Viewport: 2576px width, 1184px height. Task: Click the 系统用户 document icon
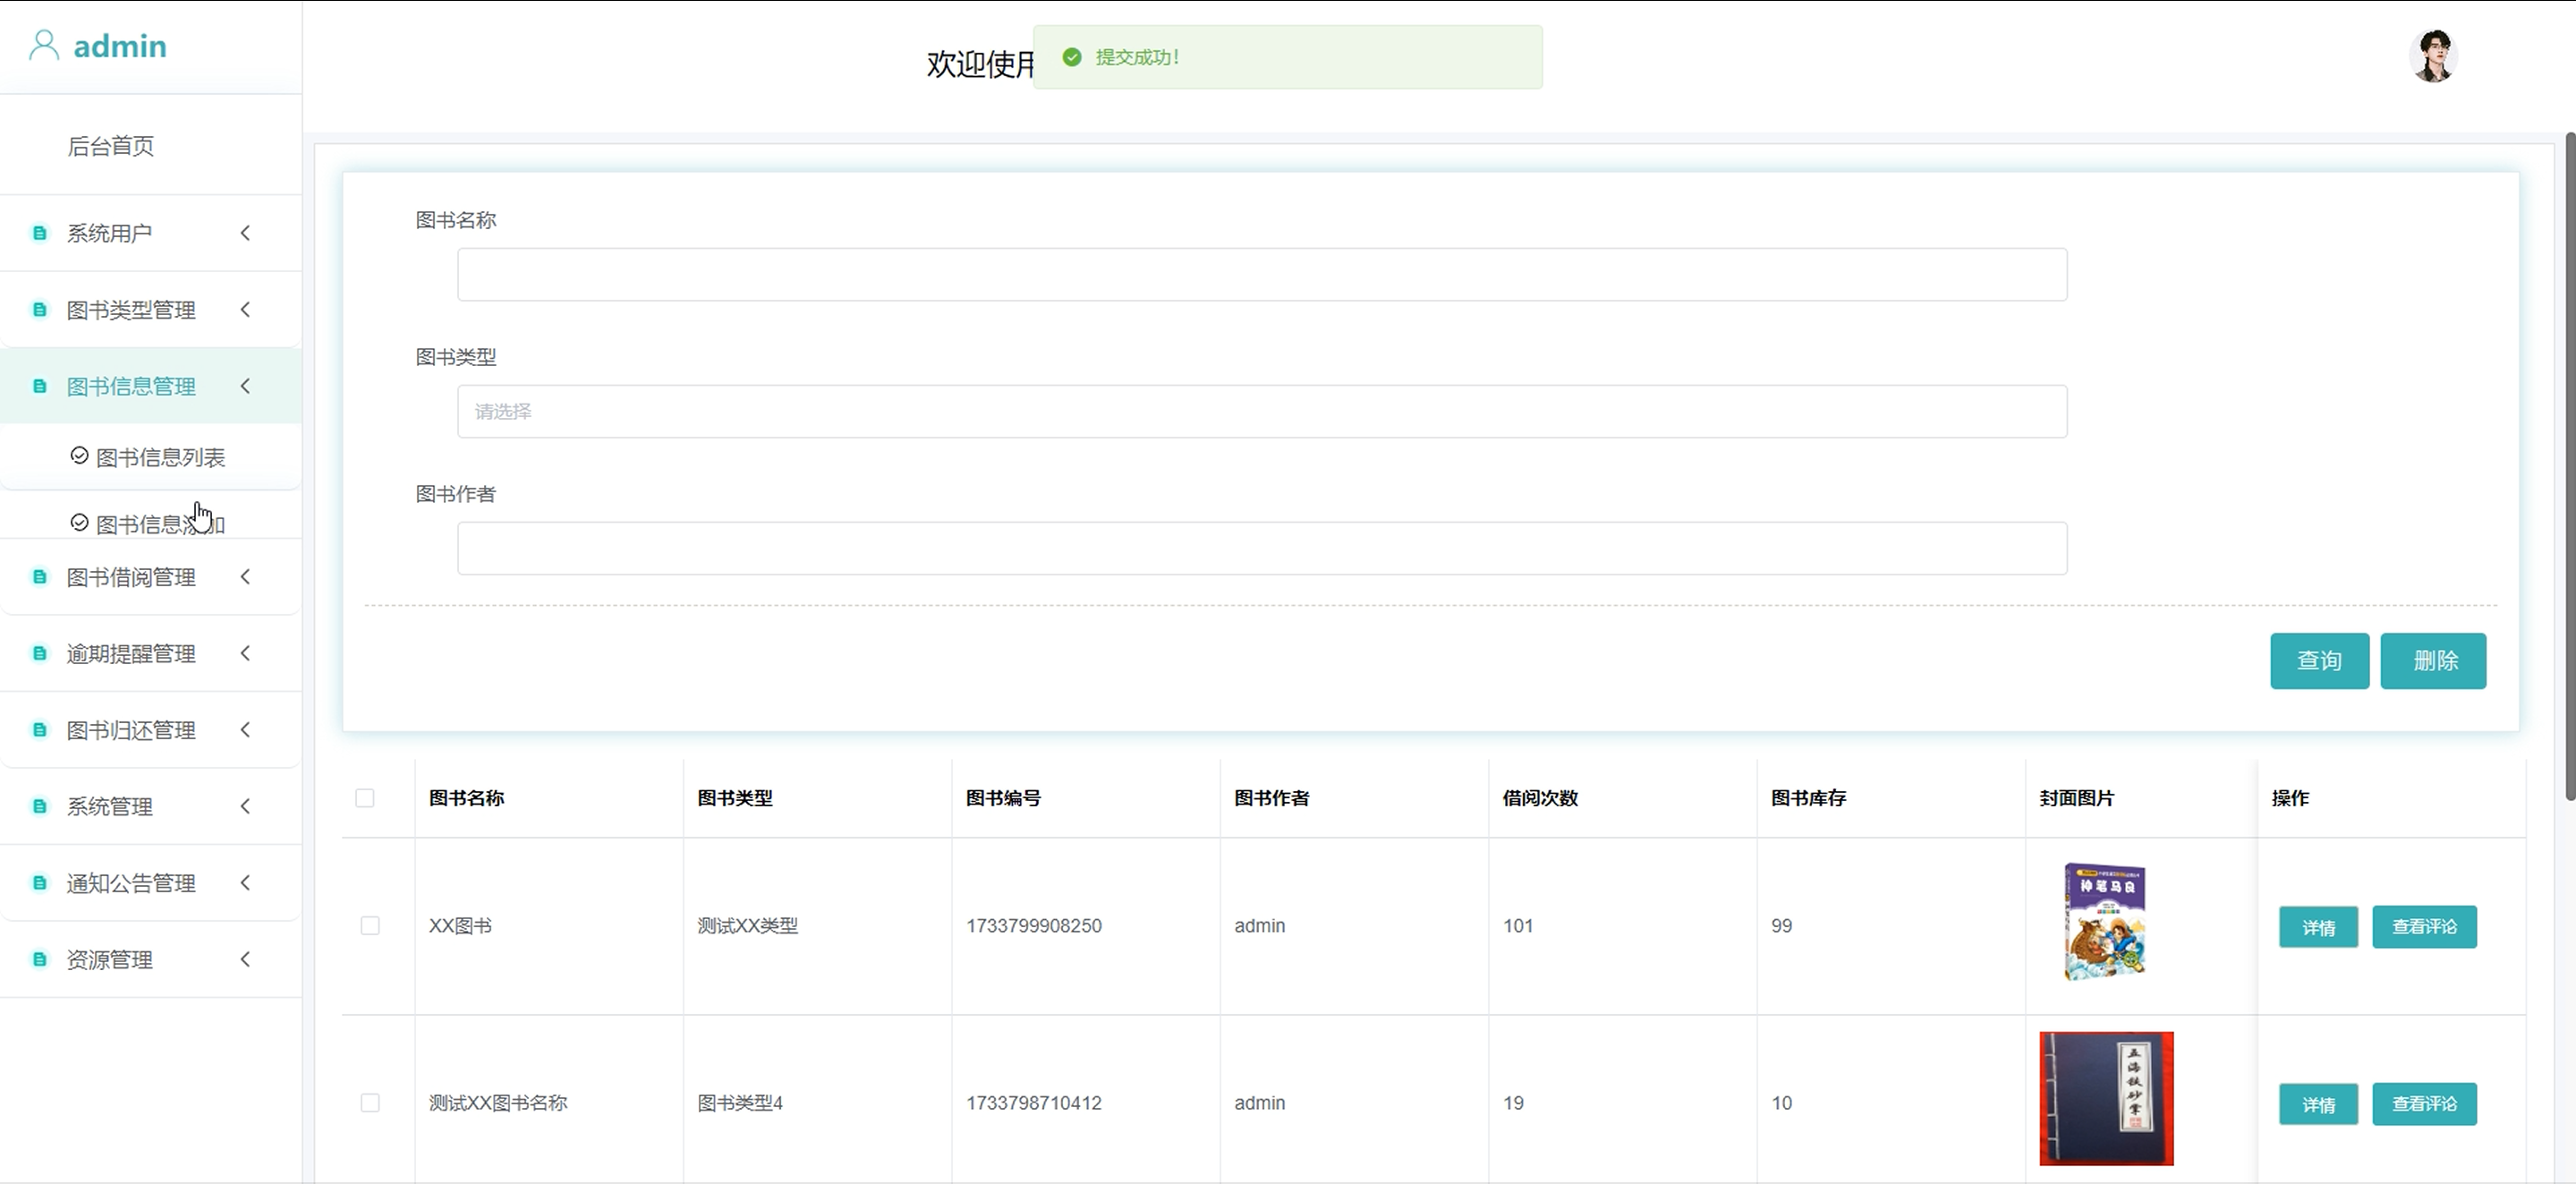click(x=40, y=233)
